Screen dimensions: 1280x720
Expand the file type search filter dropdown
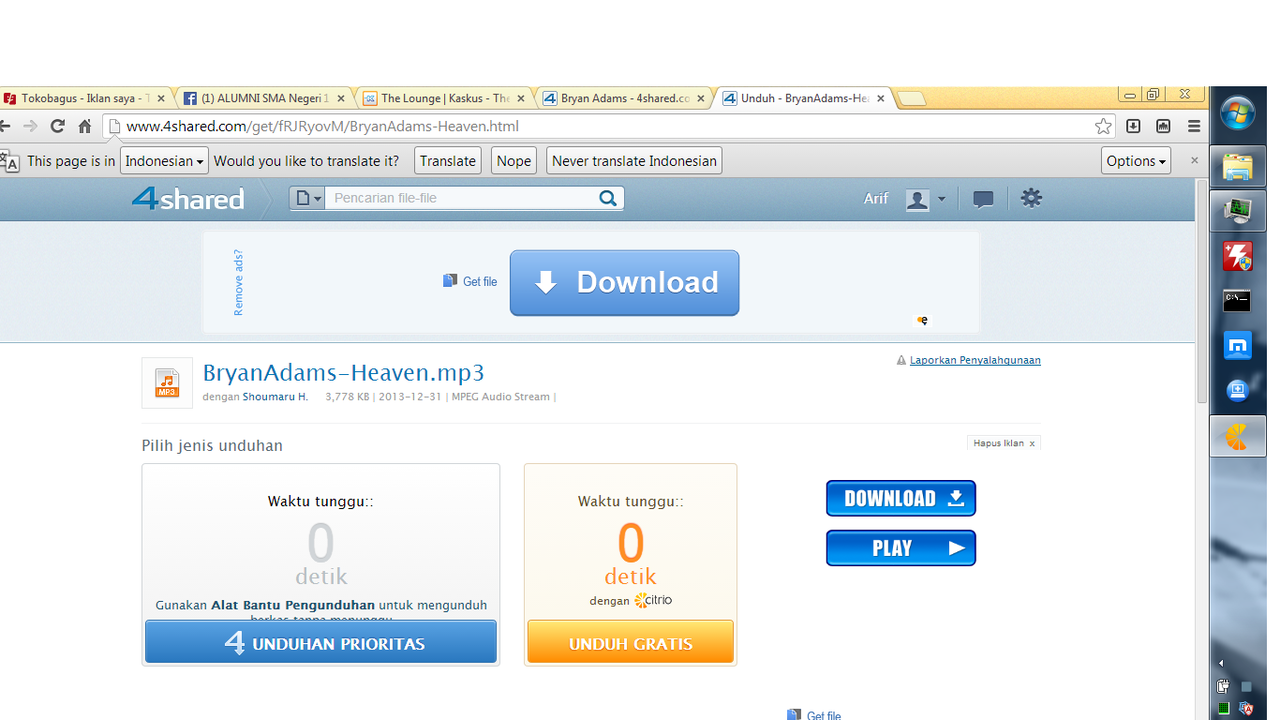point(308,198)
